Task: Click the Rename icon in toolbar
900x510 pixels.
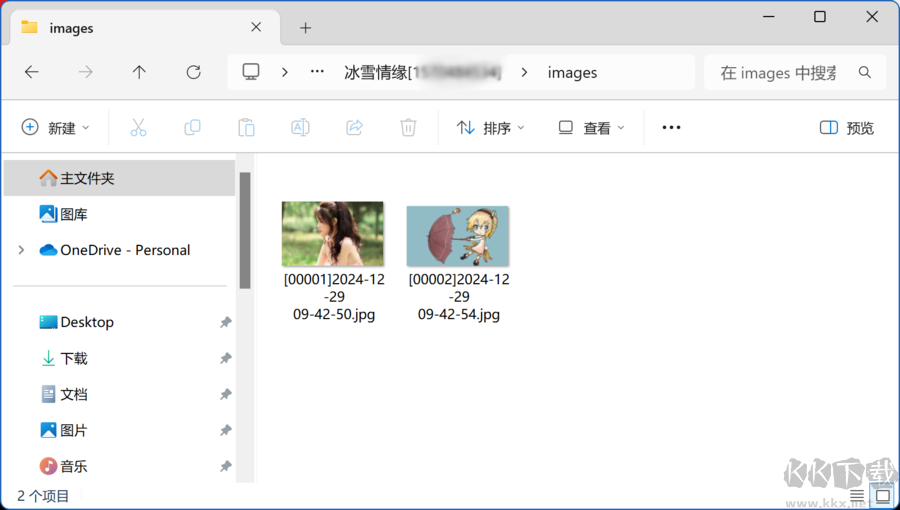Action: [x=300, y=127]
